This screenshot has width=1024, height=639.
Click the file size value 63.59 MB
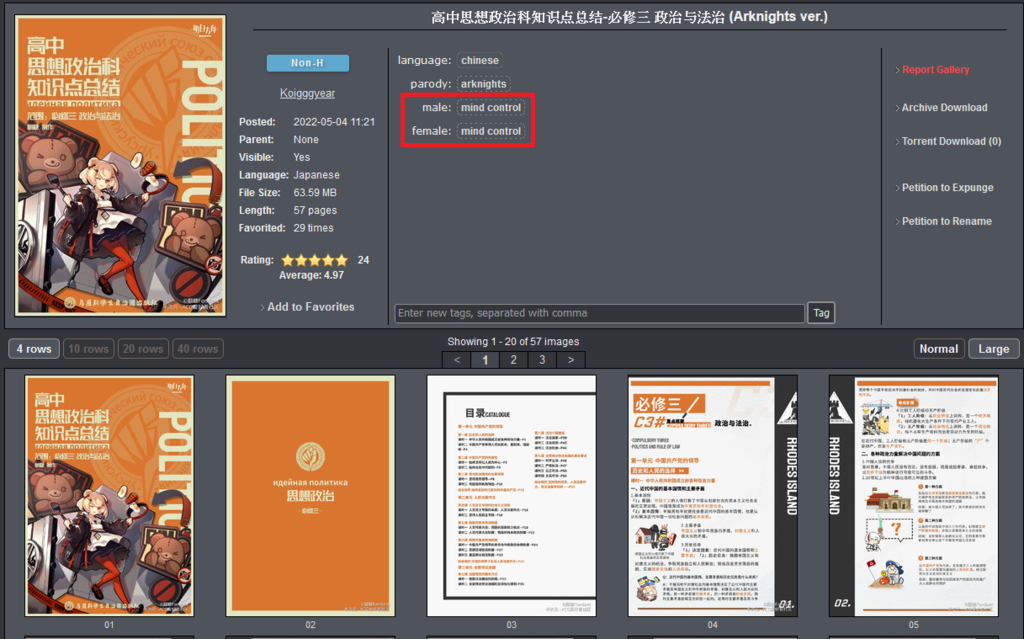tap(315, 193)
